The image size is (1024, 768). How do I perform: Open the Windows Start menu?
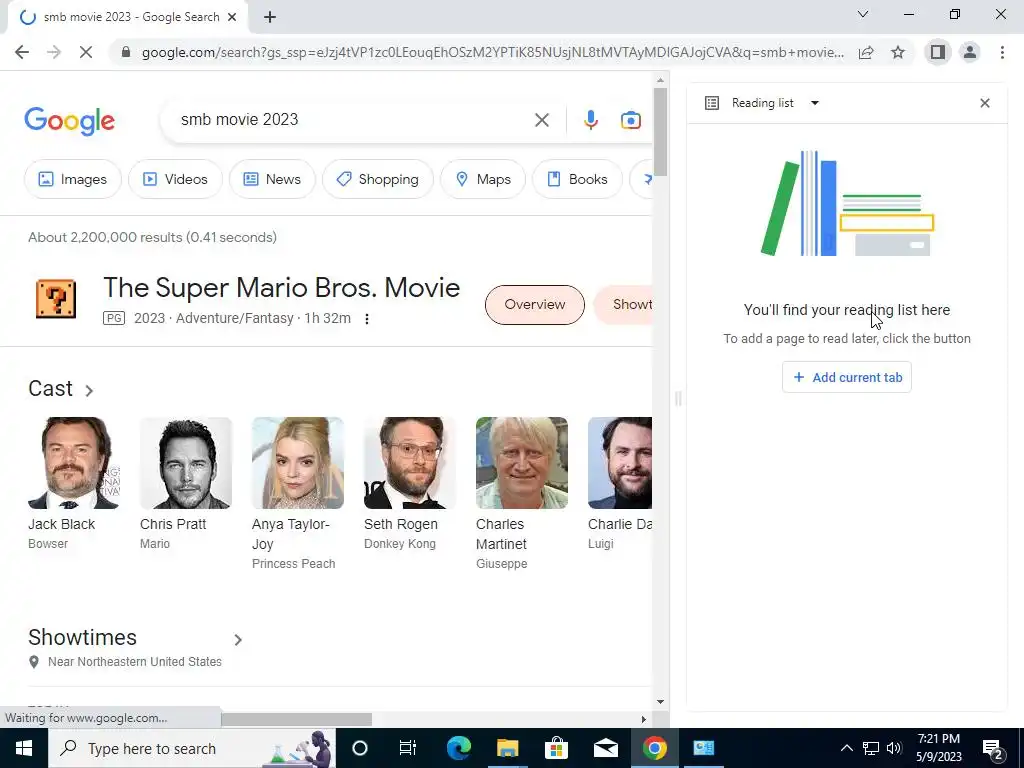tap(24, 748)
